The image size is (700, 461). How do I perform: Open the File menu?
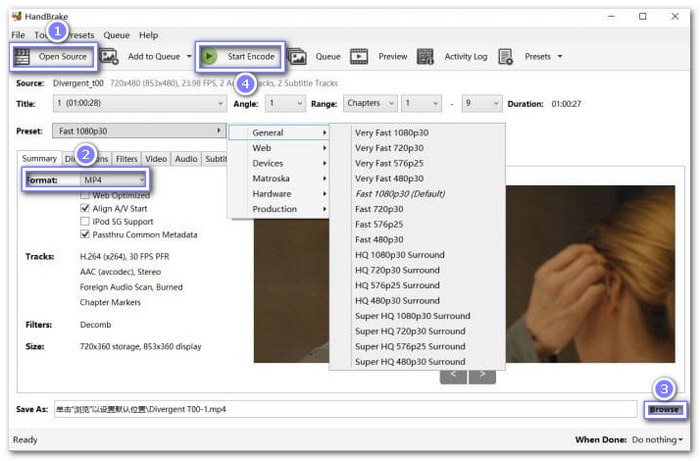point(18,35)
